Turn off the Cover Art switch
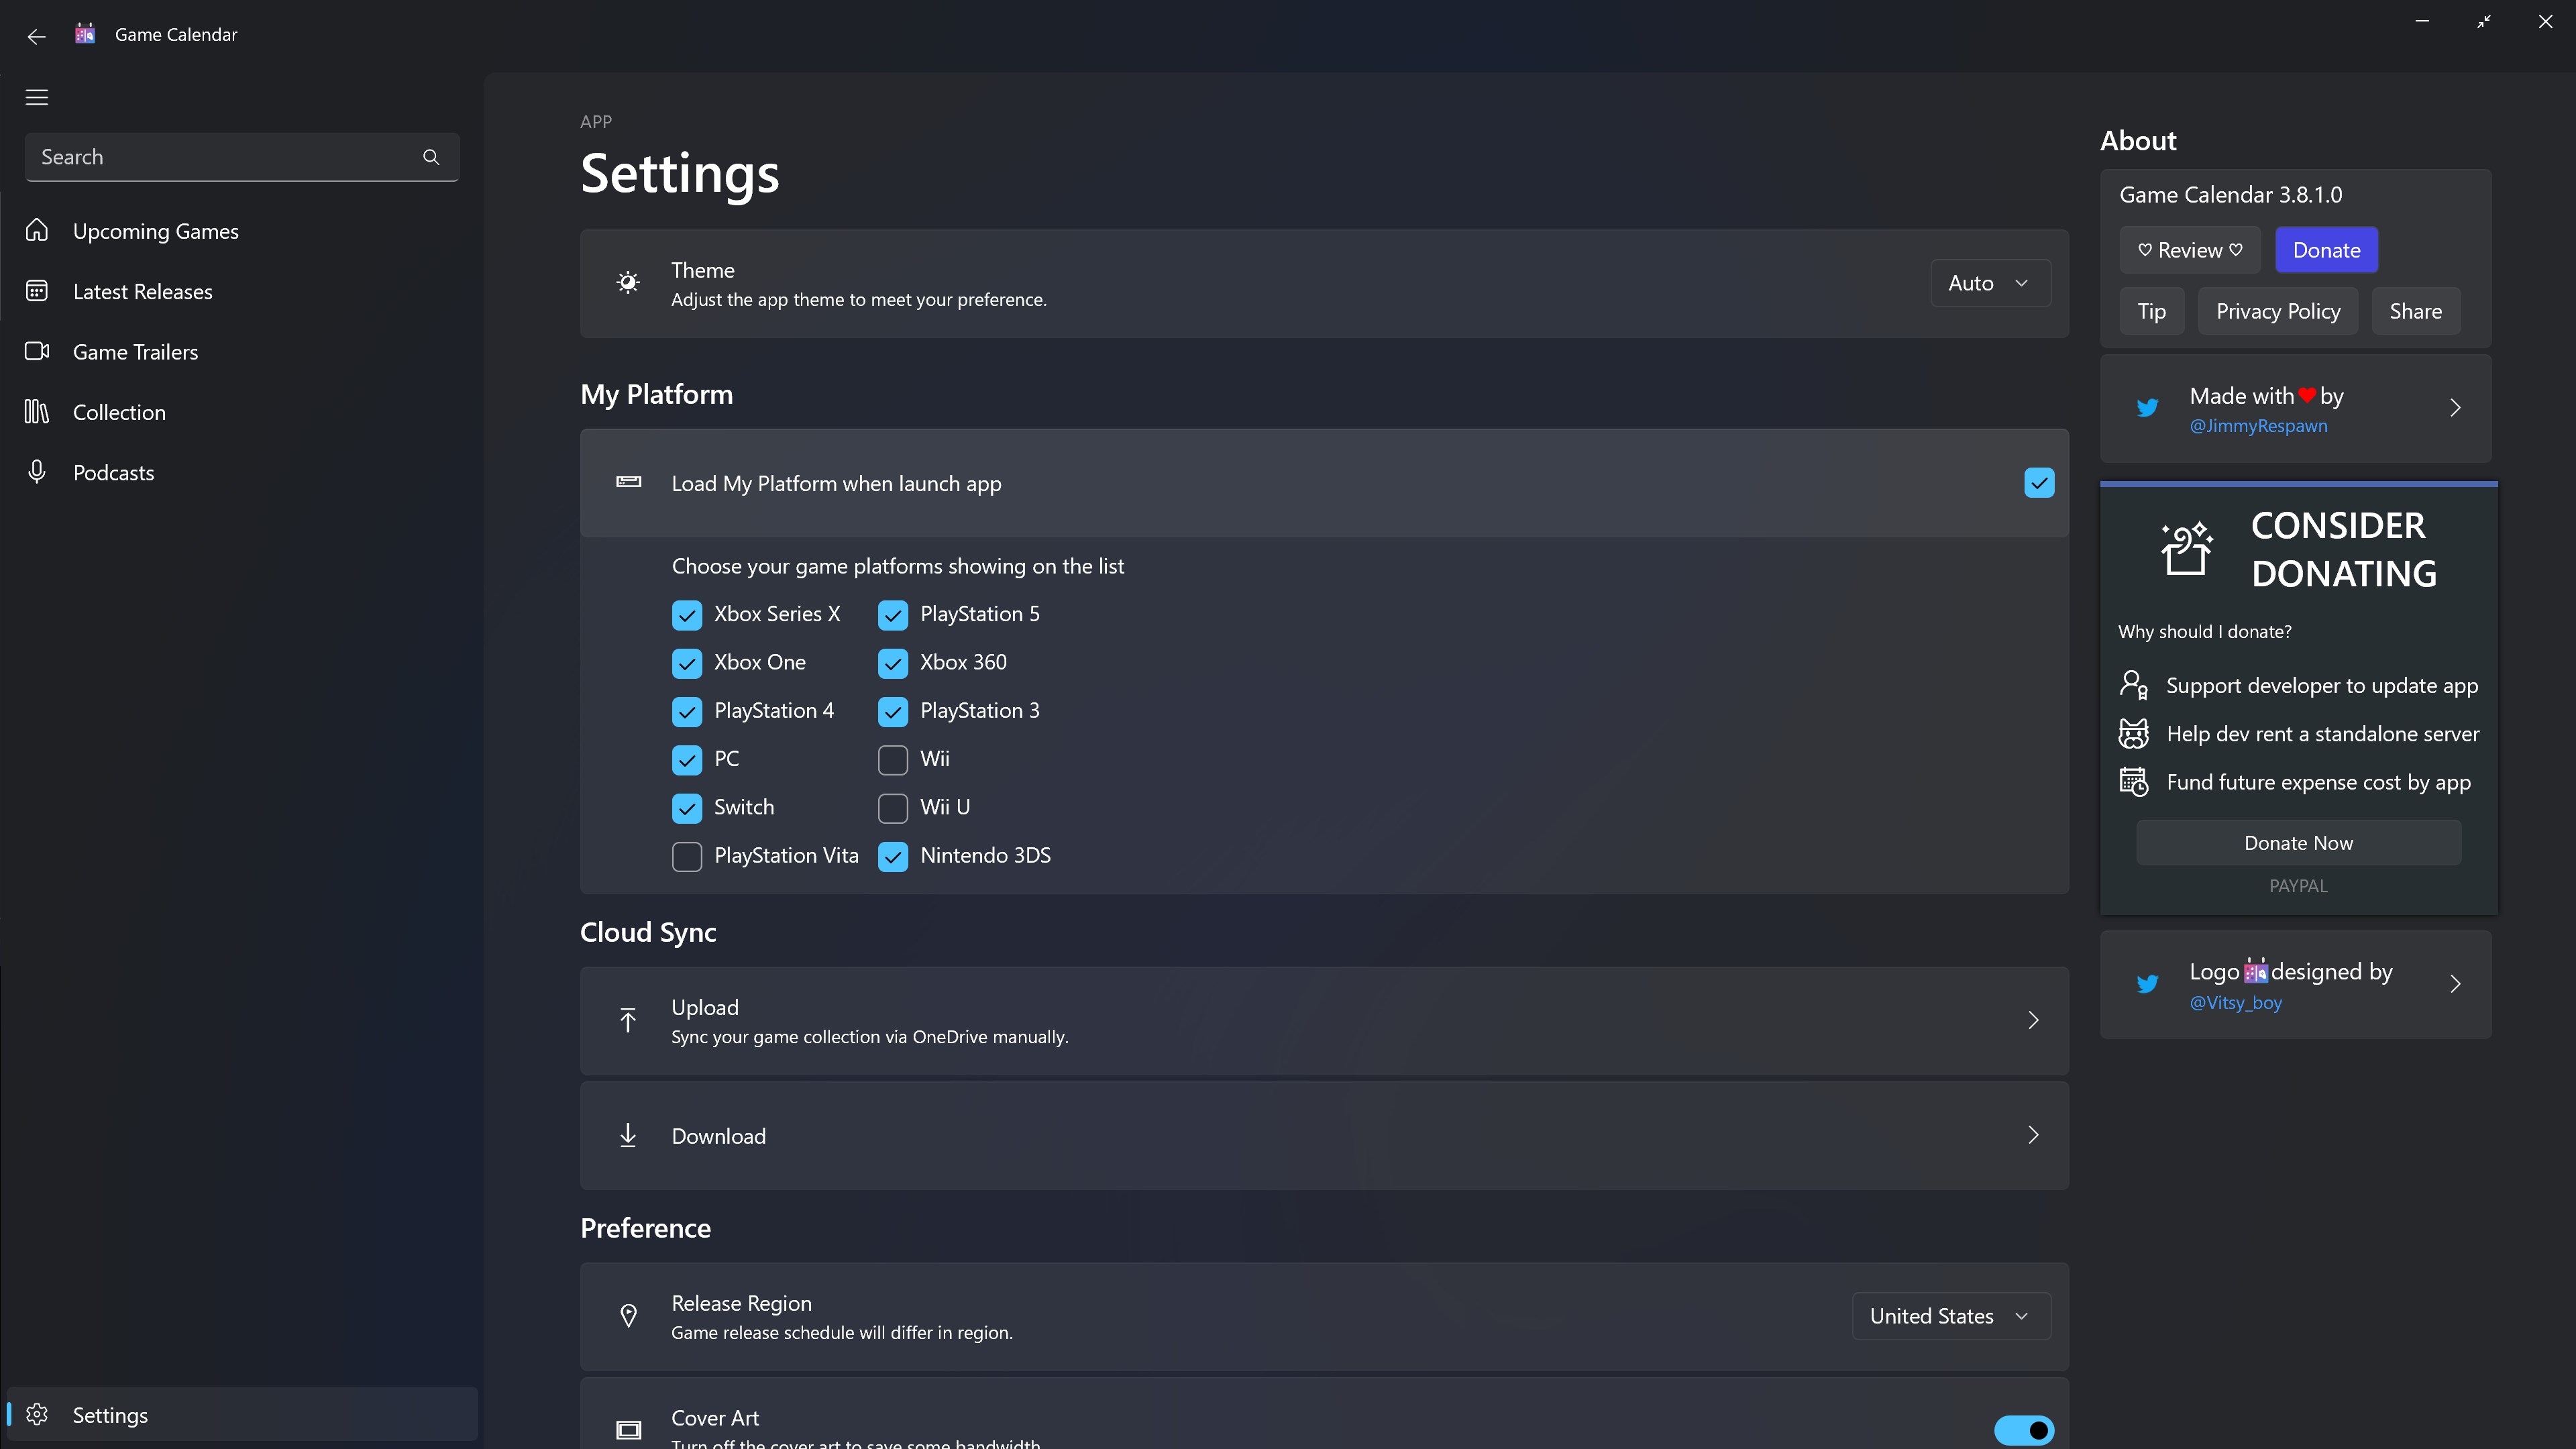 click(x=2024, y=1429)
